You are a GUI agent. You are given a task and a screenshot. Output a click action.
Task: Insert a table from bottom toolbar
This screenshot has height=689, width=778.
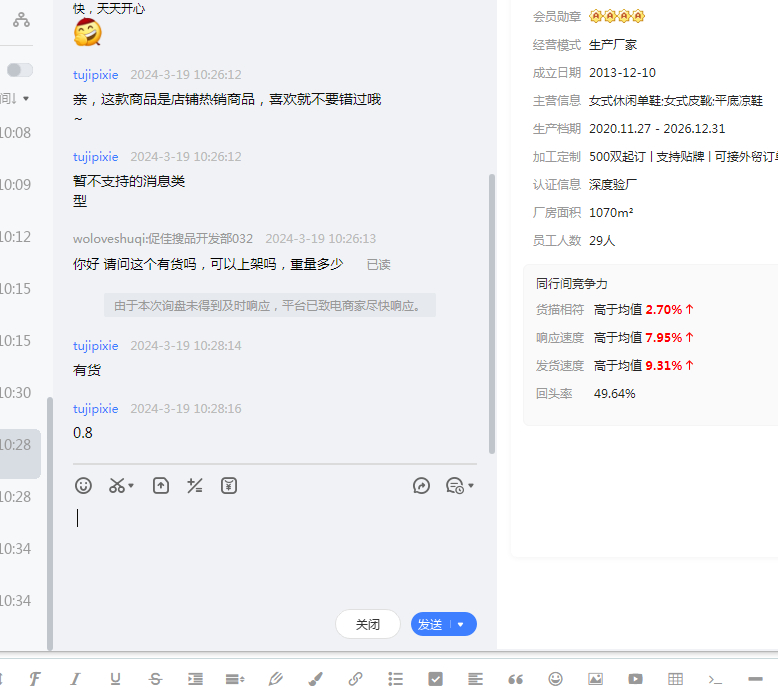coord(675,679)
